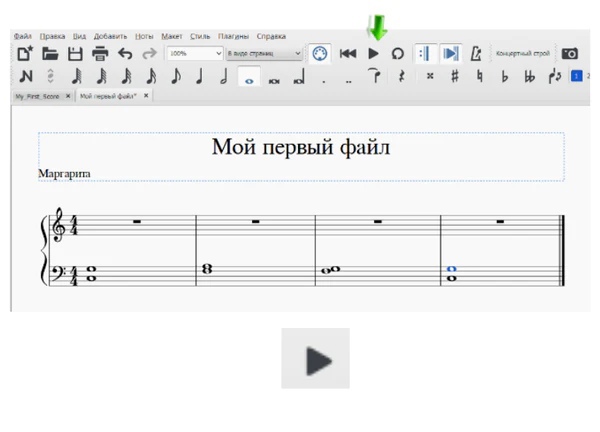Select the treble clef on the upper staff
600x432 pixels.
[x=59, y=225]
